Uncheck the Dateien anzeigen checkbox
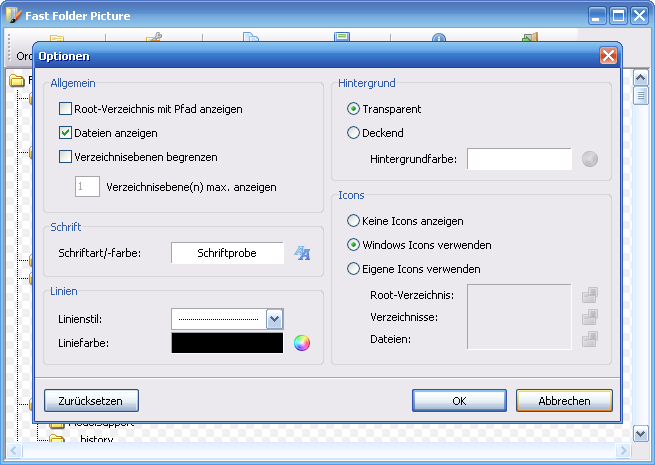The image size is (655, 465). pyautogui.click(x=66, y=133)
